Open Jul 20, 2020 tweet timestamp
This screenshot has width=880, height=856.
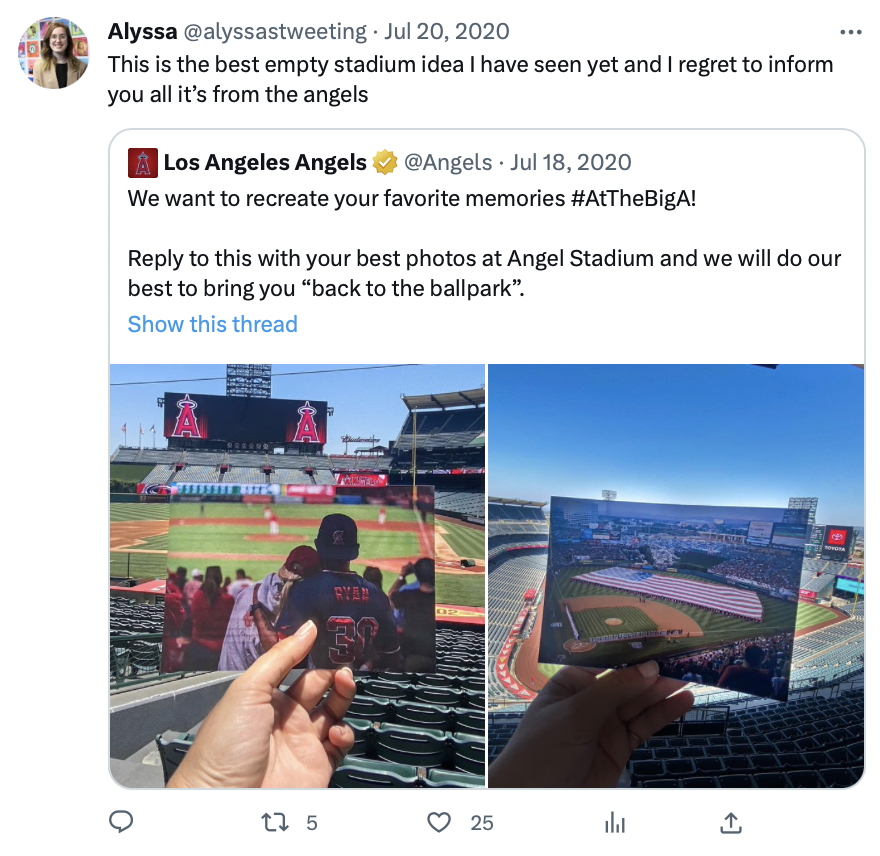(447, 31)
